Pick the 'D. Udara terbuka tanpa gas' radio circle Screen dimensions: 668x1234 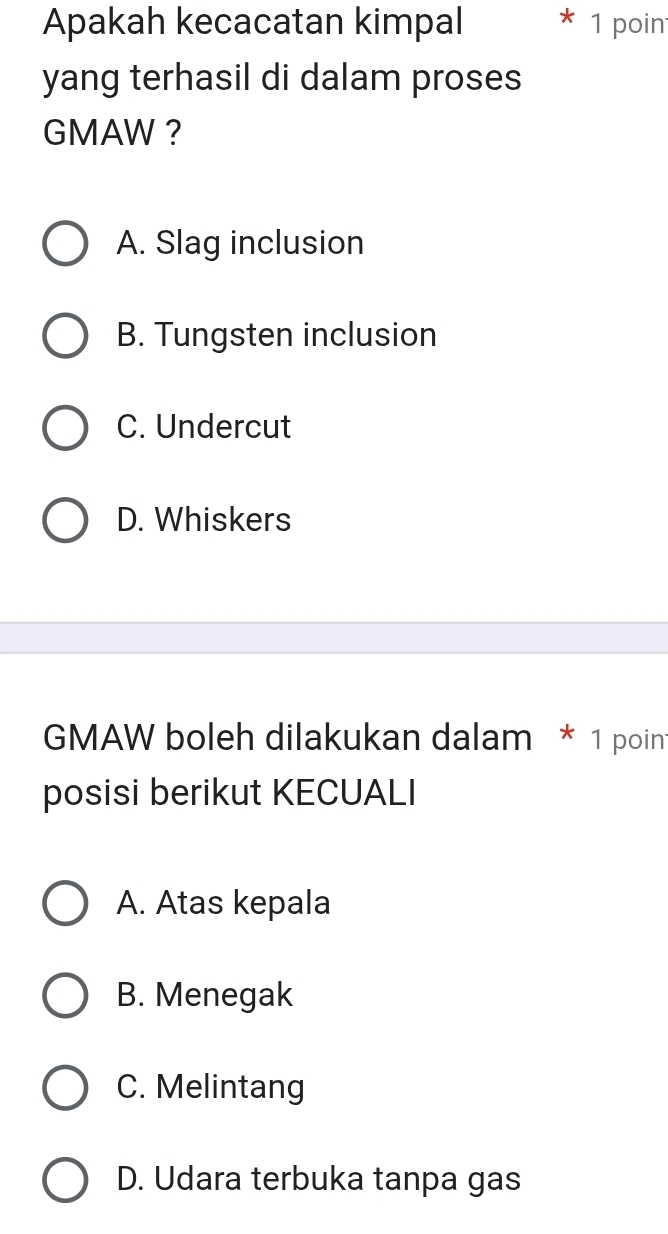(65, 1180)
